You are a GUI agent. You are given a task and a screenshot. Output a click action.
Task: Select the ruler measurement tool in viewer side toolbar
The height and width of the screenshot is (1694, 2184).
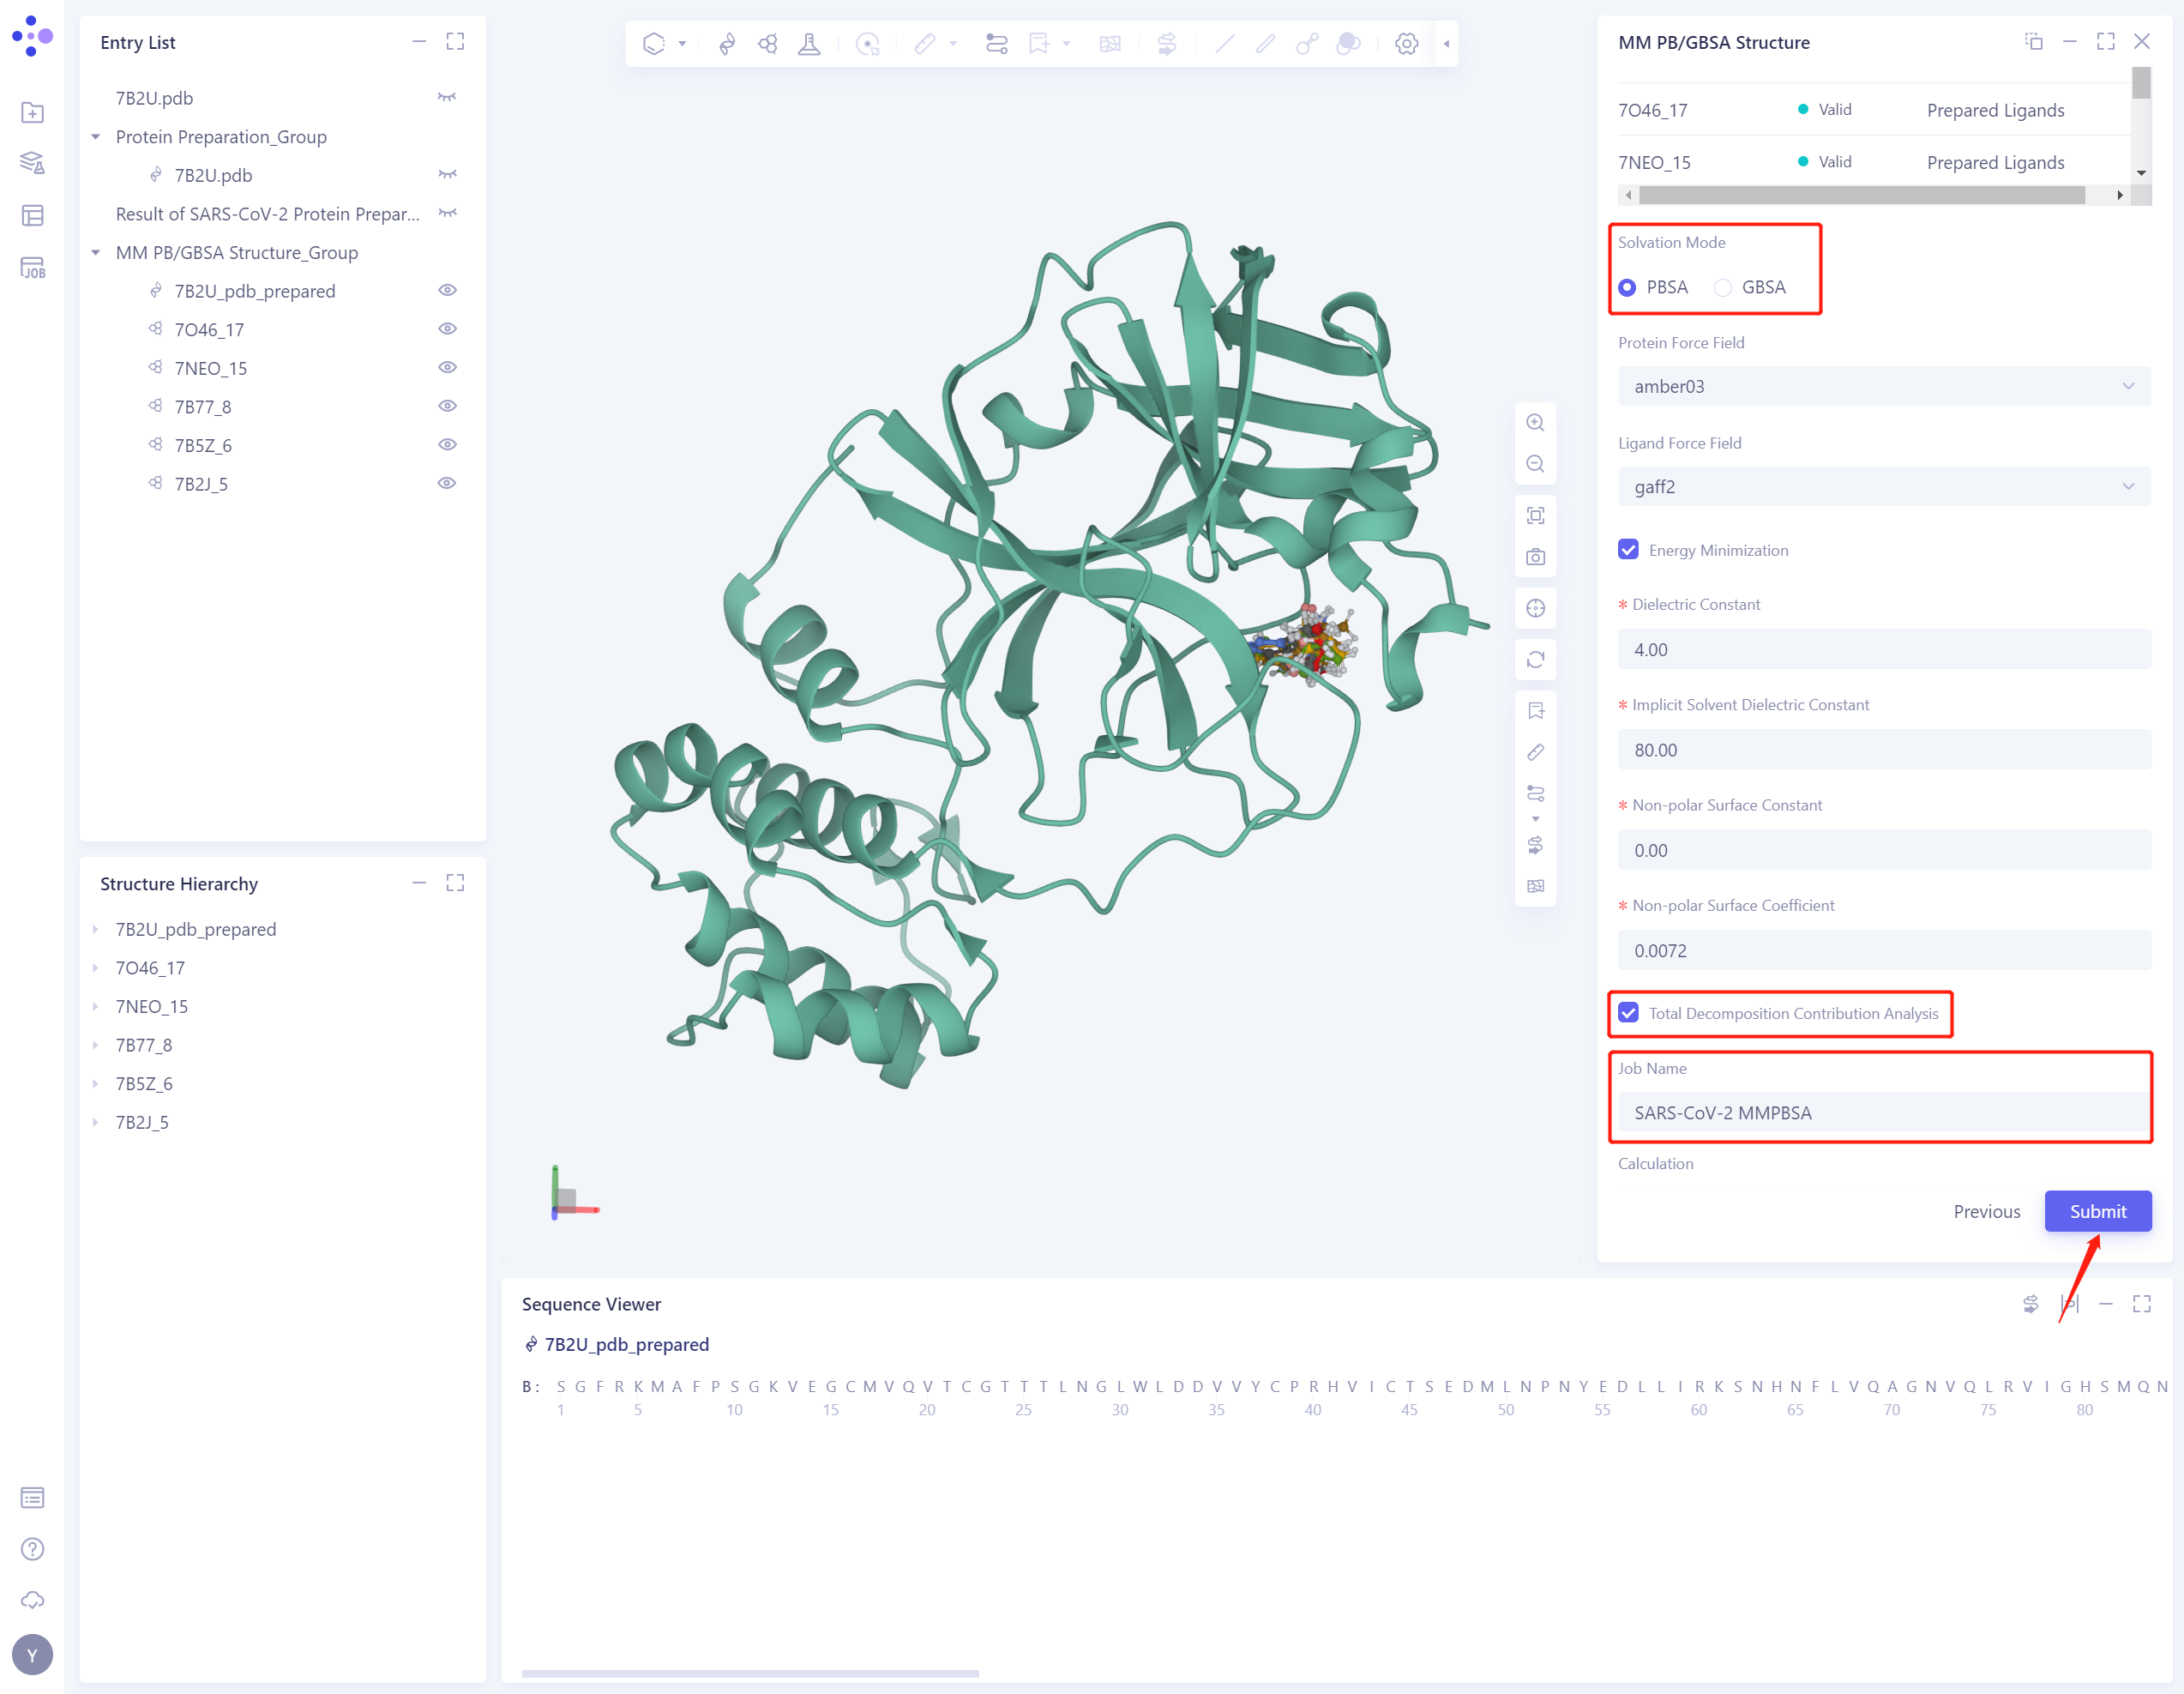1535,752
